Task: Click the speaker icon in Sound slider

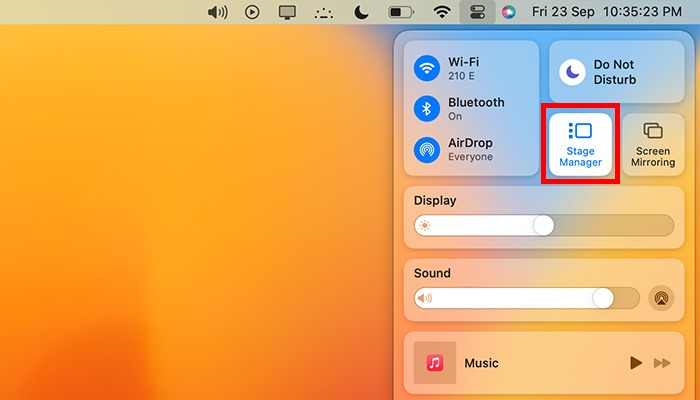Action: 425,298
